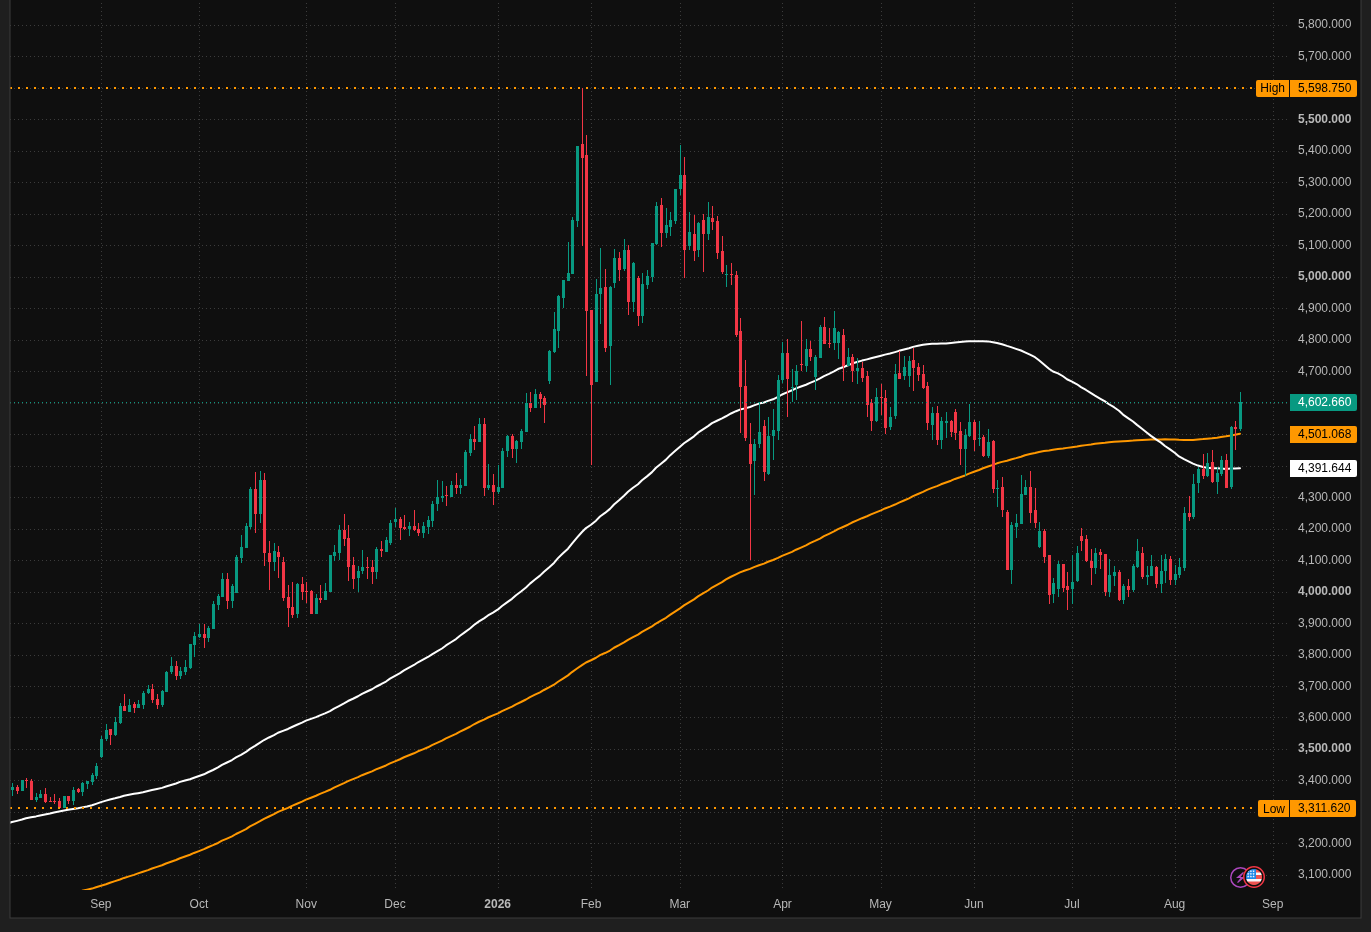Click the 5,800.000 price axis label
Image resolution: width=1371 pixels, height=932 pixels.
1324,24
